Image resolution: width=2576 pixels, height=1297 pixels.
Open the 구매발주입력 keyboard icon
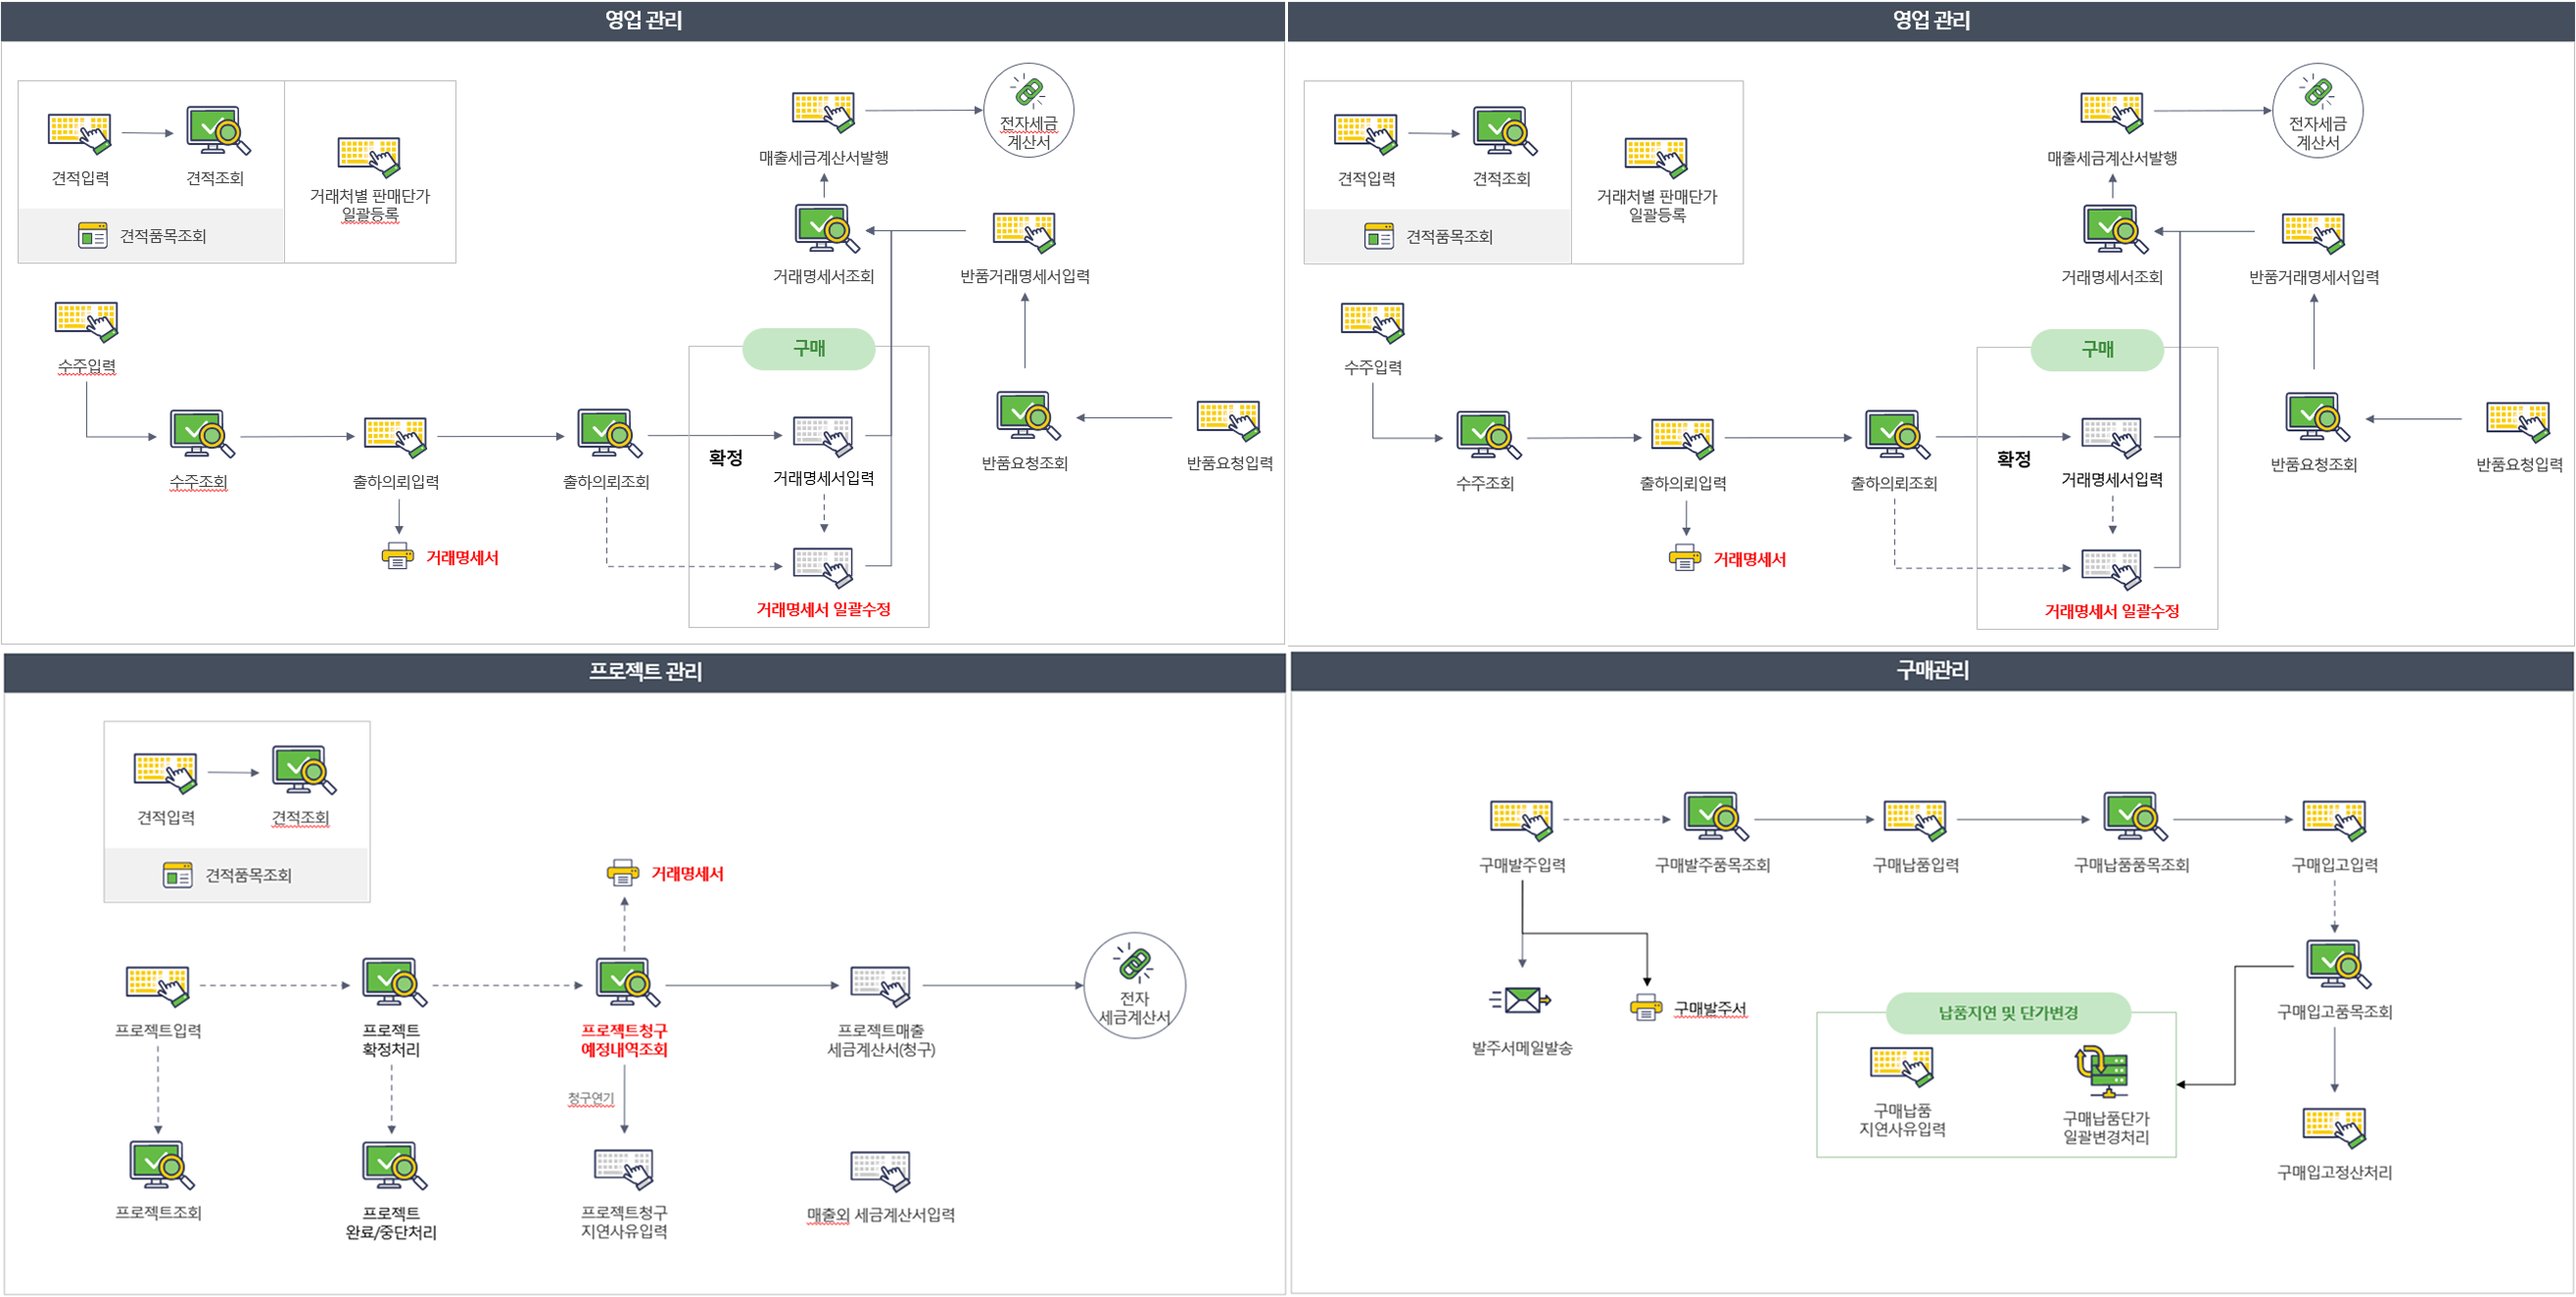click(x=1521, y=819)
